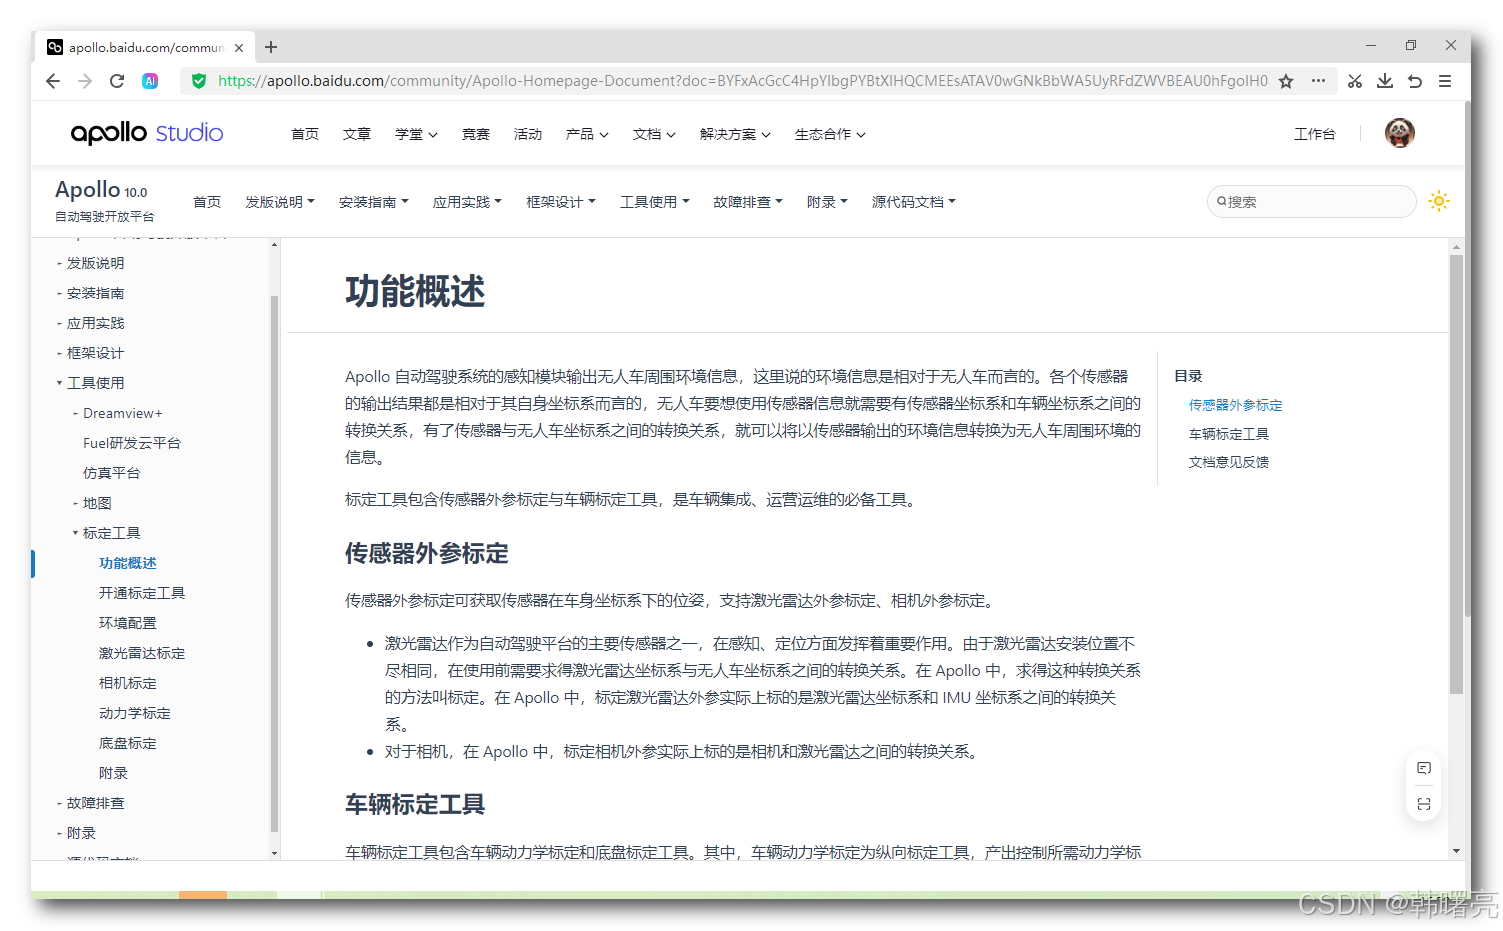Open the 发版说明 dropdown in docs navbar

280,202
